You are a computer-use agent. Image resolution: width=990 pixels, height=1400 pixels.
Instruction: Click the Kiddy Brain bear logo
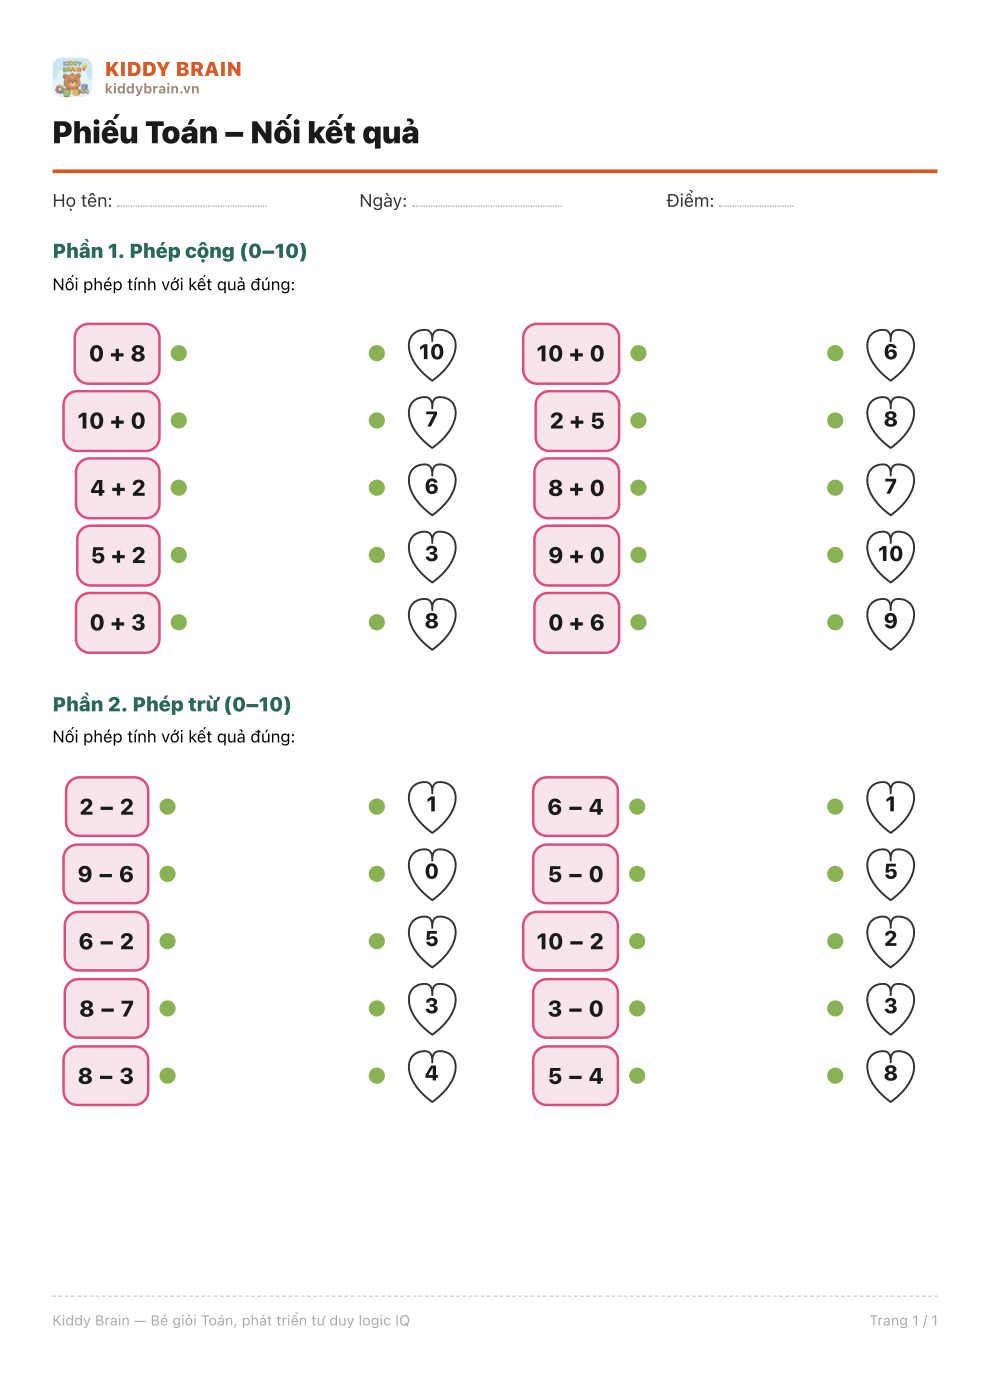click(72, 77)
